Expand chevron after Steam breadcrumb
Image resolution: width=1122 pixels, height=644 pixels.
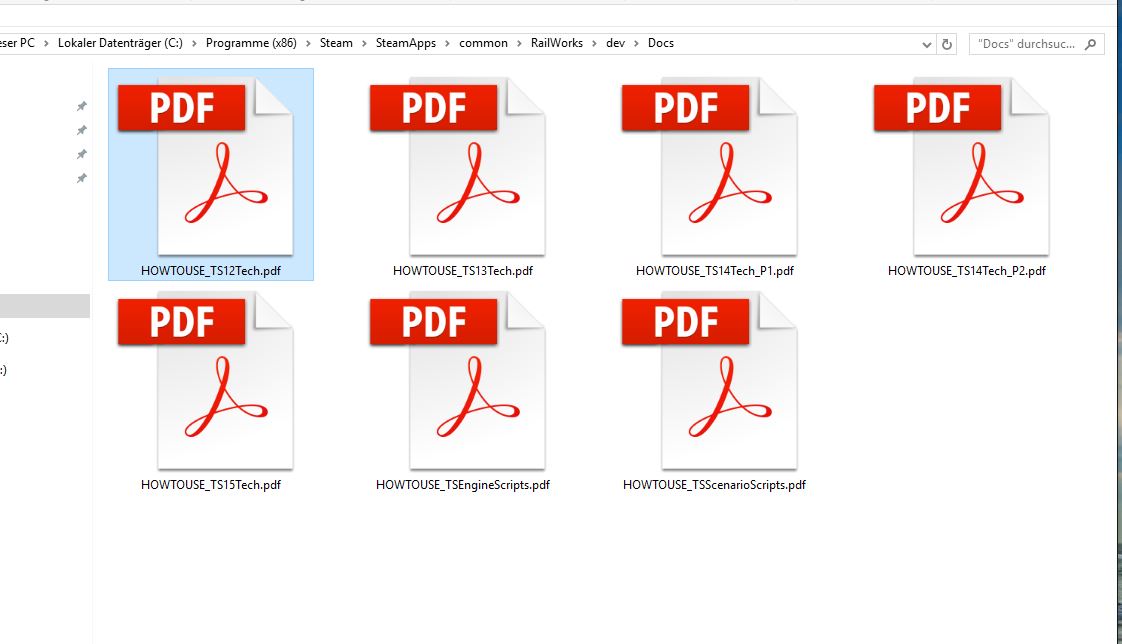pyautogui.click(x=364, y=43)
